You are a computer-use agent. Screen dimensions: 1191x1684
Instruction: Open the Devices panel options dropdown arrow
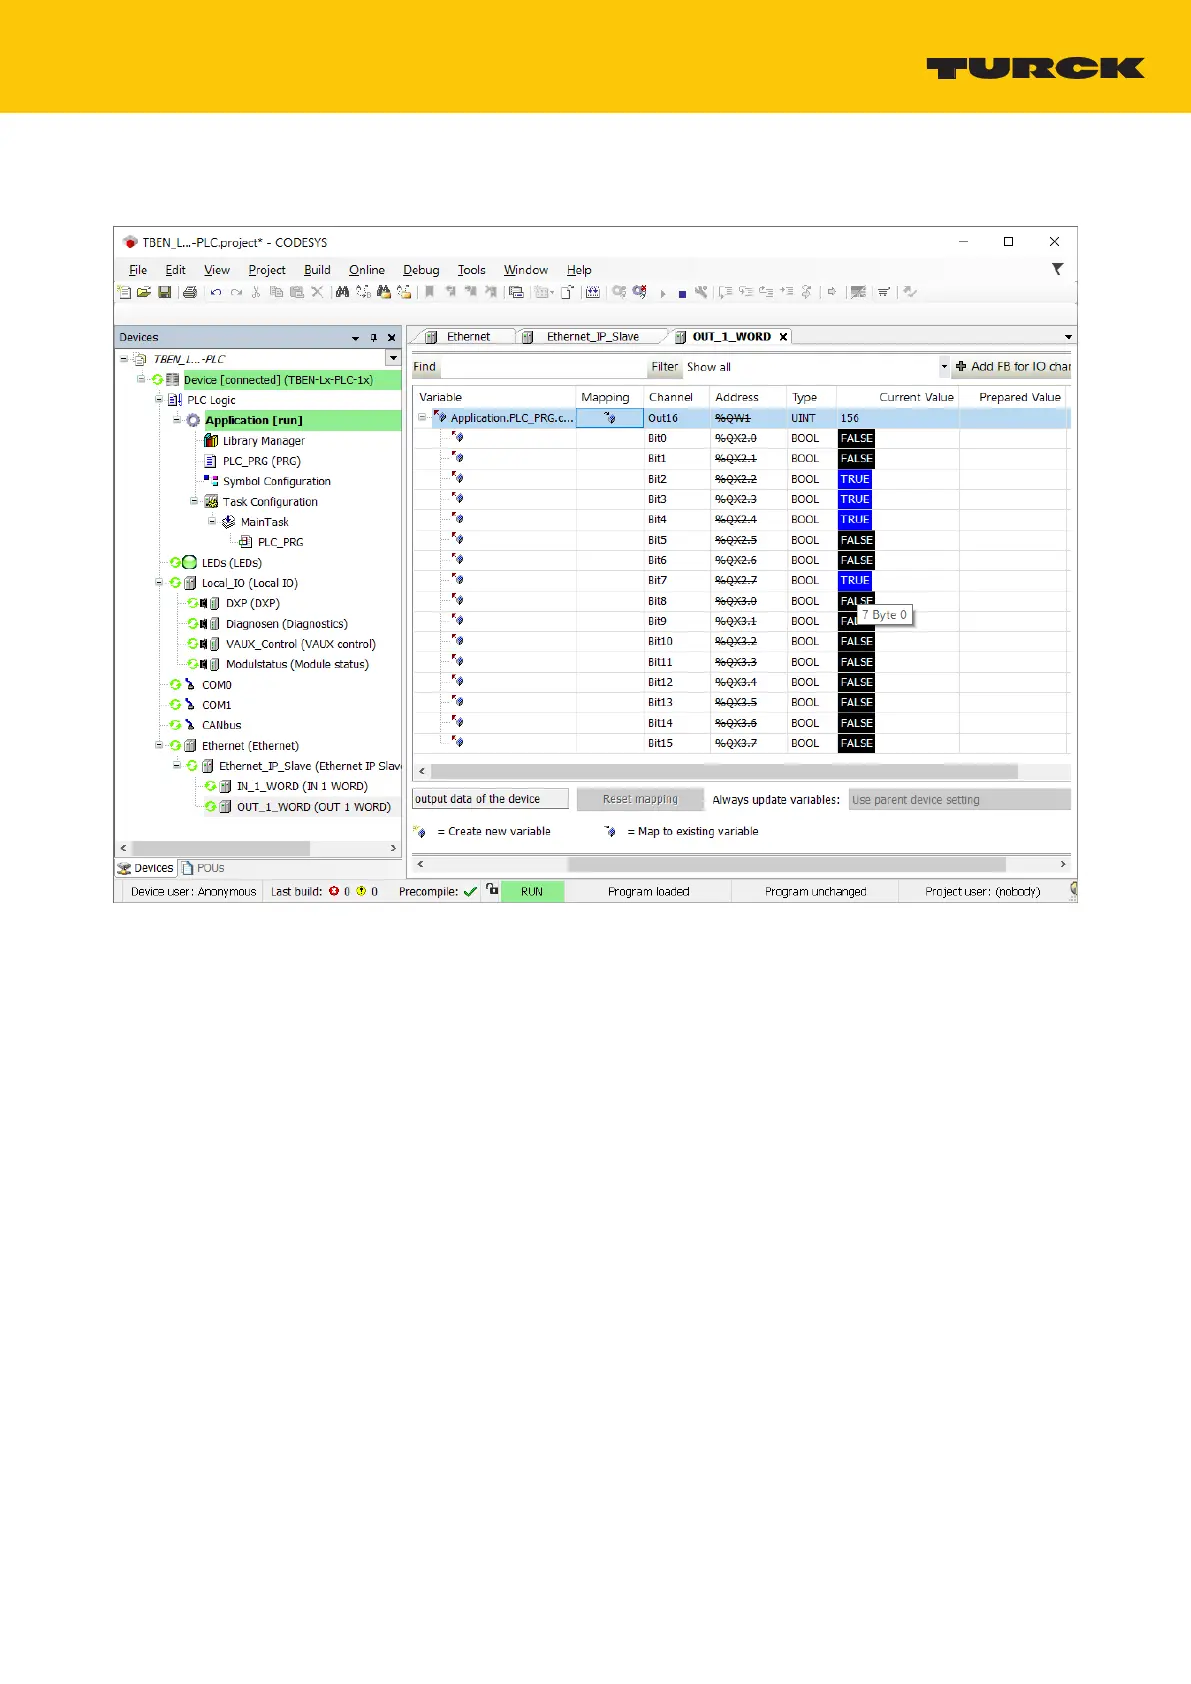tap(355, 338)
